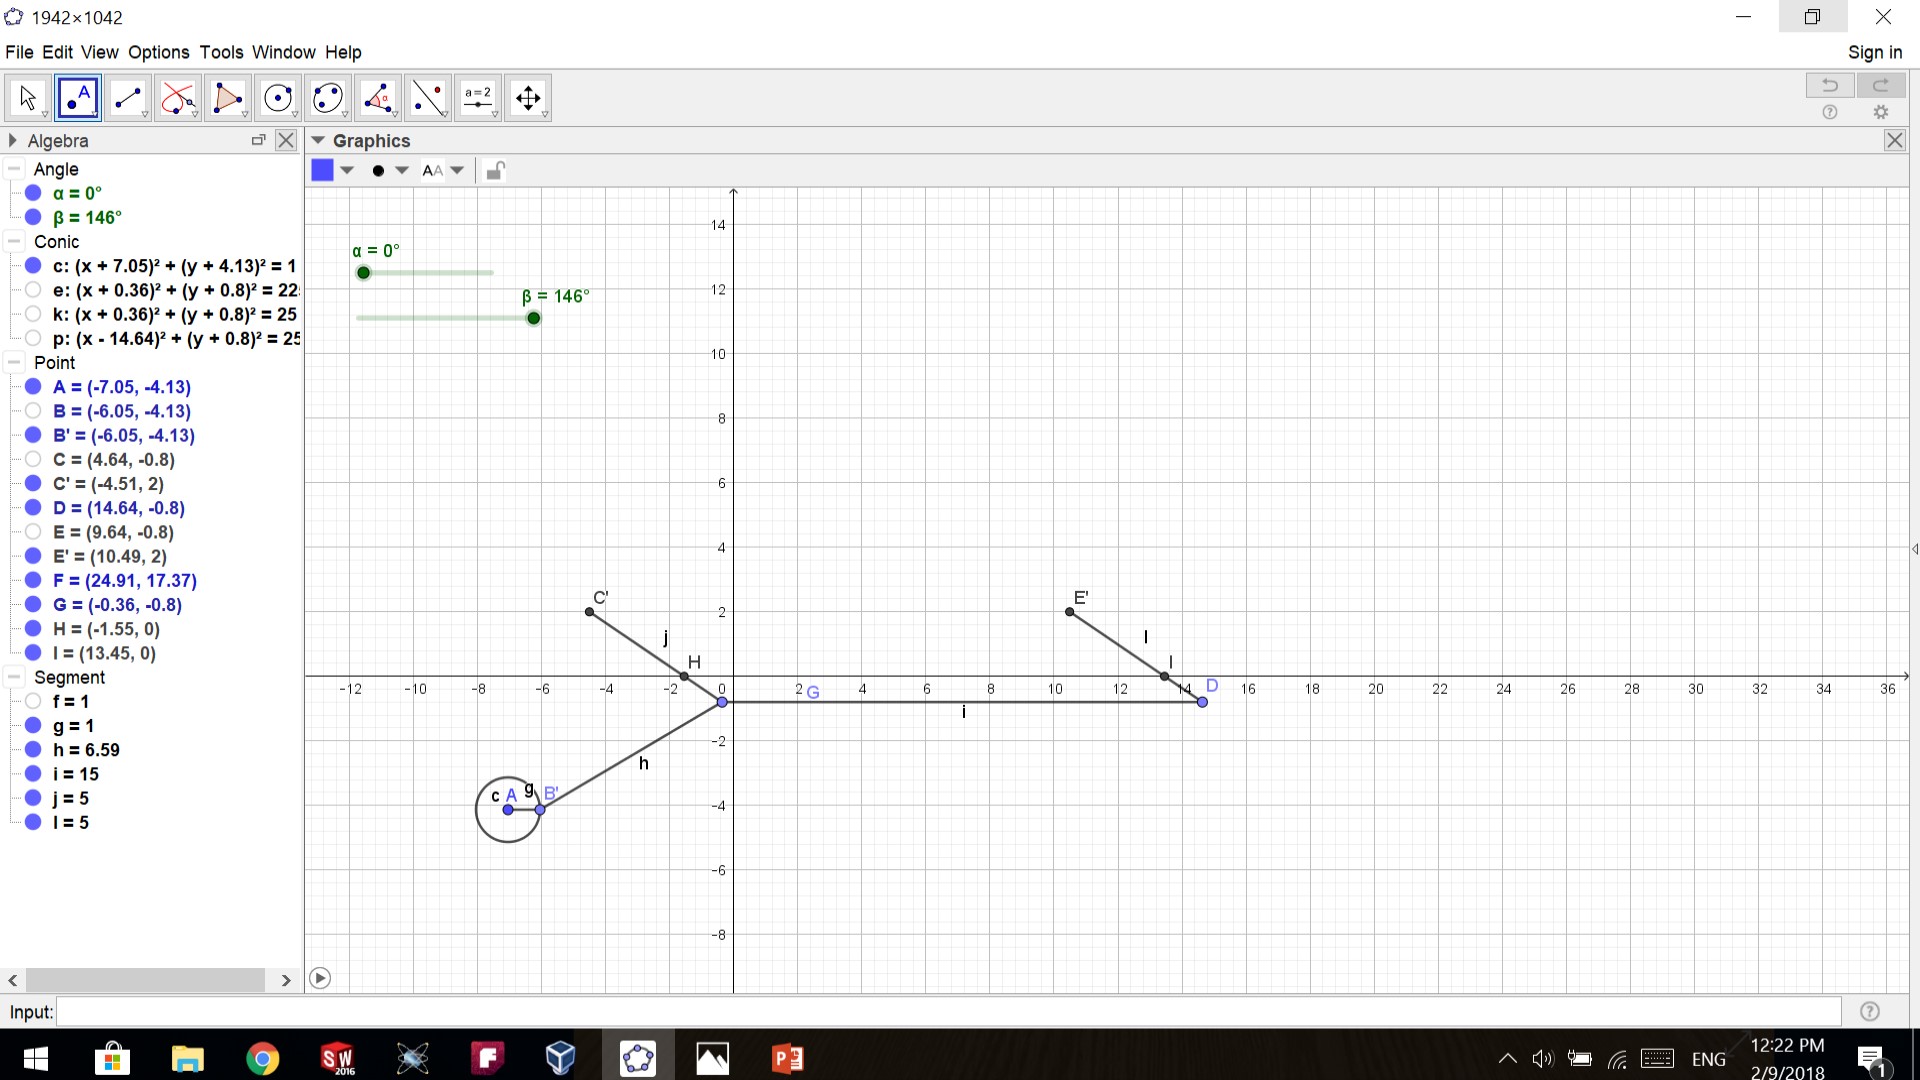Select the Move arrow tool

27,98
